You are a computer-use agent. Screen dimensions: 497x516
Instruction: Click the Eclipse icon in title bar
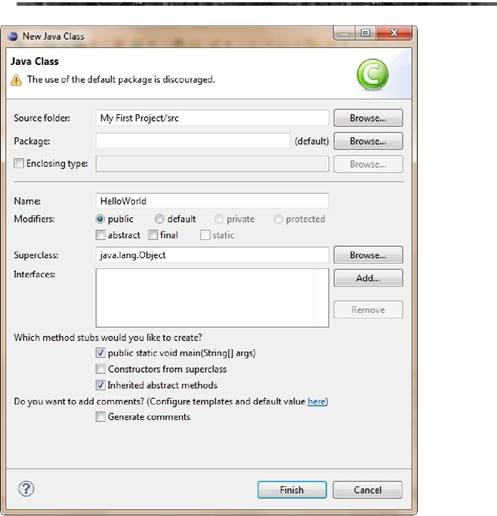pyautogui.click(x=13, y=36)
